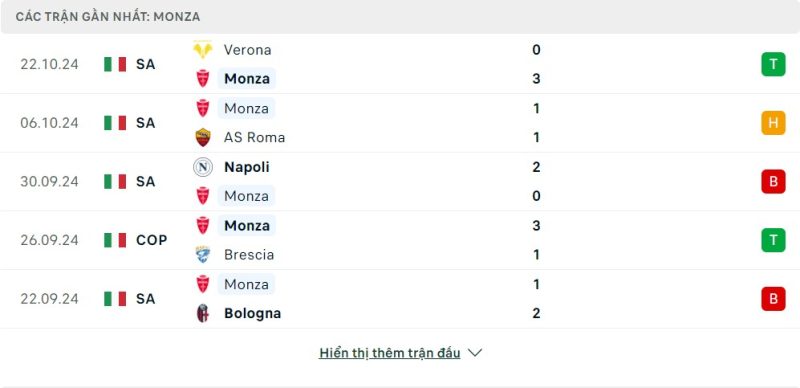Click the 22.10.24 match date
Screen dimensions: 800x388
tap(49, 64)
